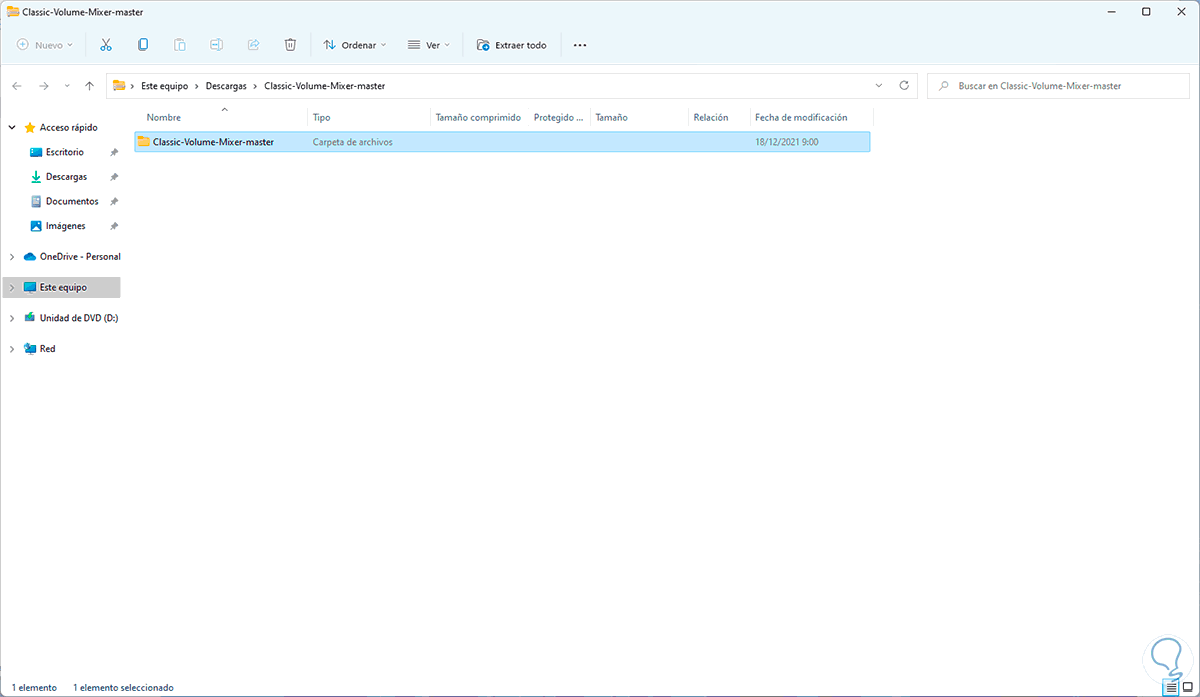Expand the Red network node
Viewport: 1200px width, 697px height.
tap(12, 349)
